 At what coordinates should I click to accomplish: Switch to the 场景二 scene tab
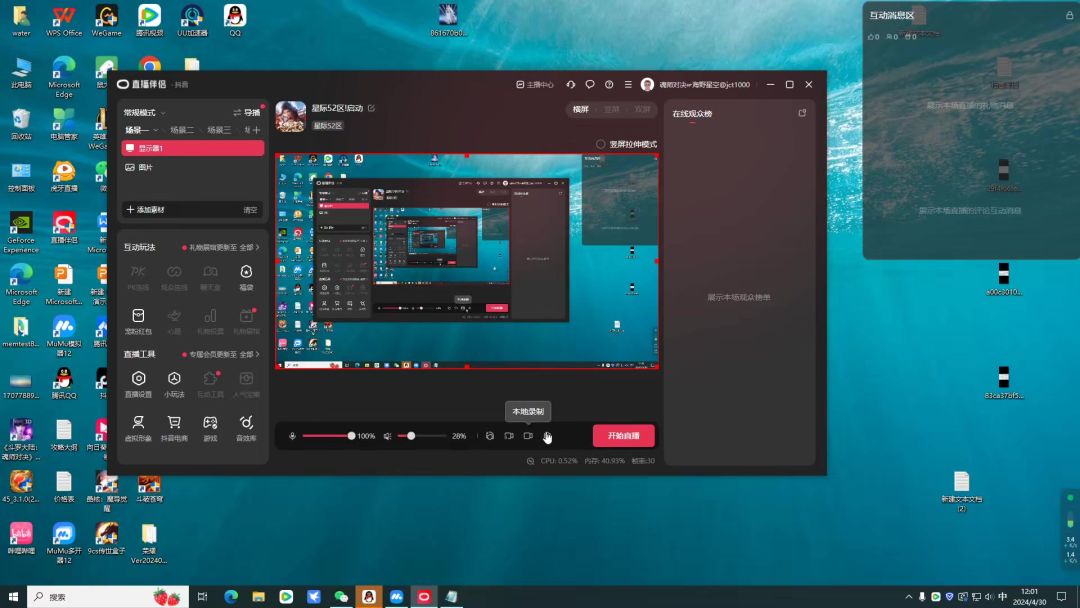[182, 130]
